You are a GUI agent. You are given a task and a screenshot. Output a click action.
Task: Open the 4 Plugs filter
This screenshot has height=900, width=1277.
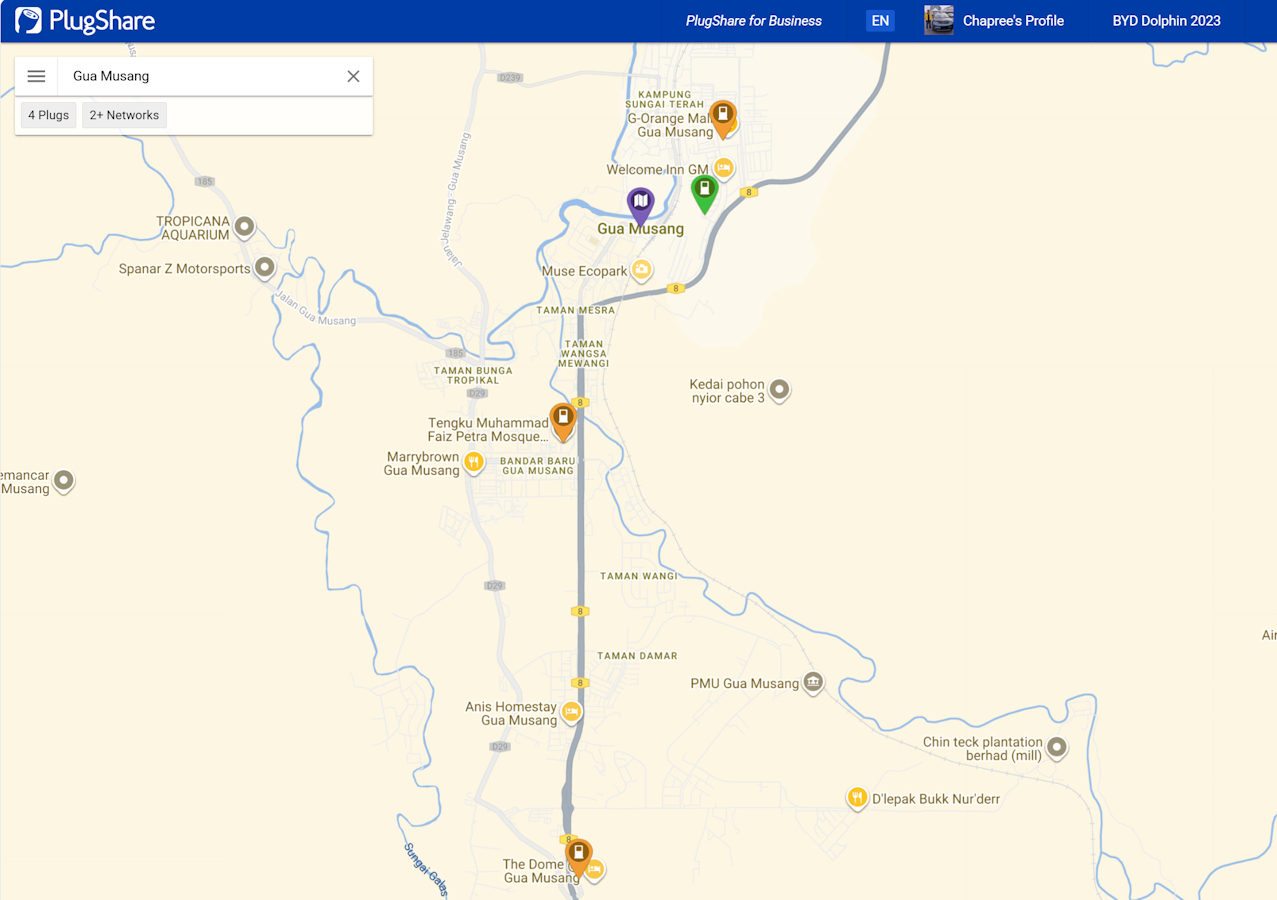click(x=48, y=115)
